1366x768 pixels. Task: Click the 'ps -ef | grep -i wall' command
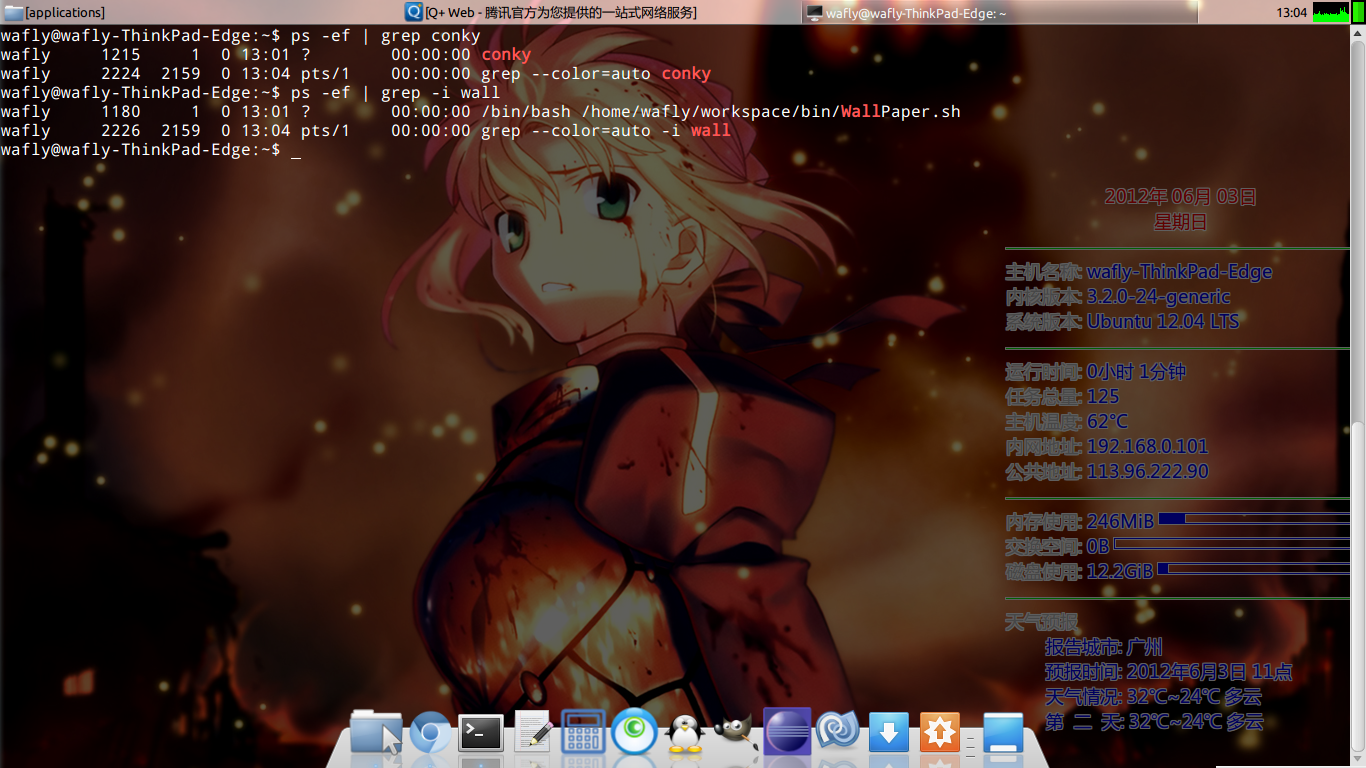(396, 93)
